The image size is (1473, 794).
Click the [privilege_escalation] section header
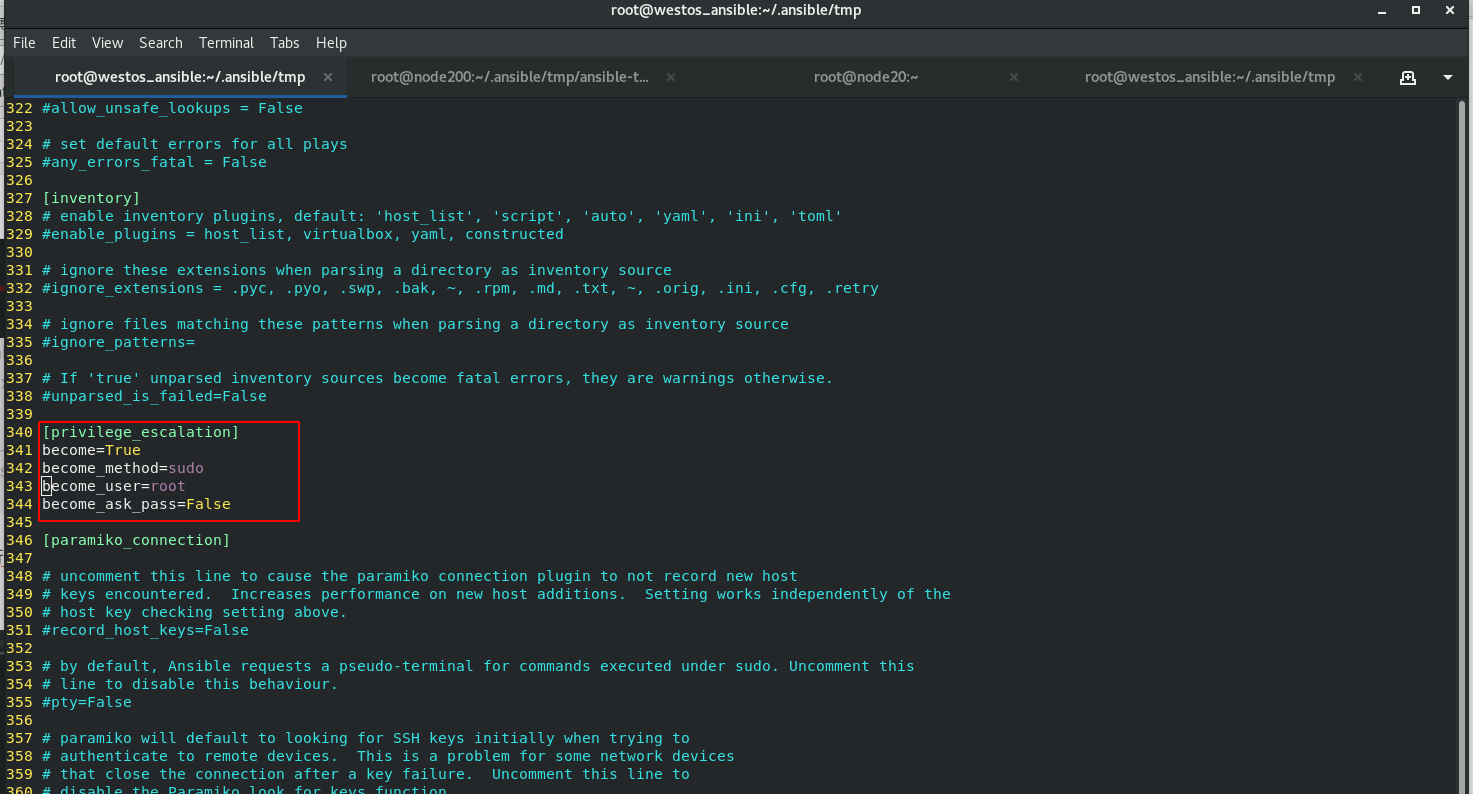tap(141, 432)
